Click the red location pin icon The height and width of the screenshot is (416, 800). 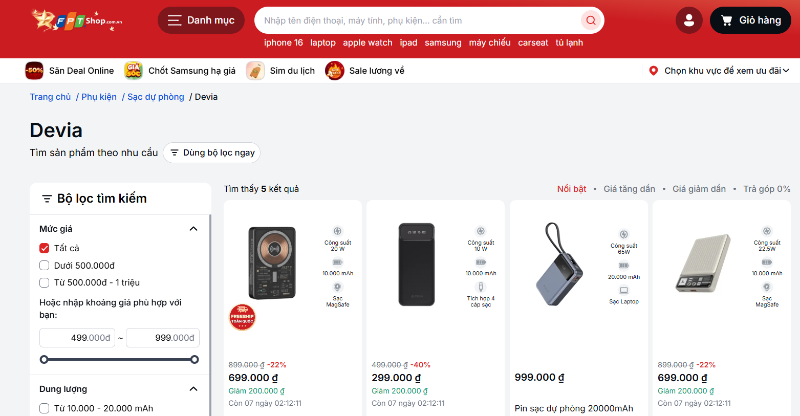click(x=653, y=71)
